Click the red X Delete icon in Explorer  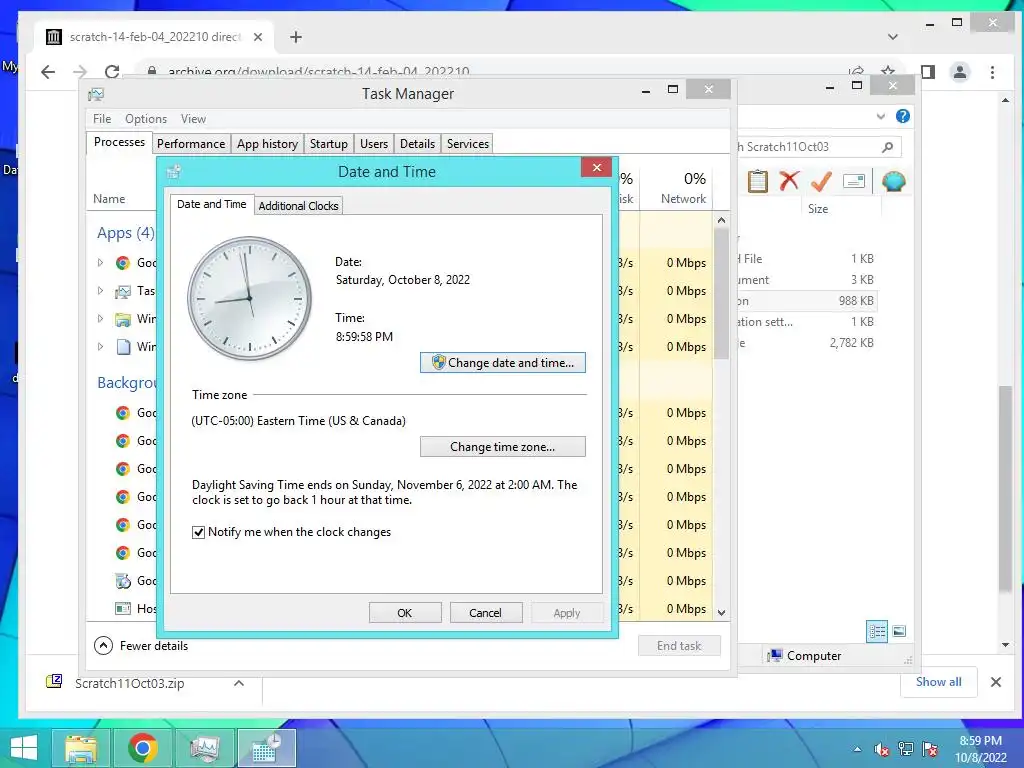click(789, 180)
